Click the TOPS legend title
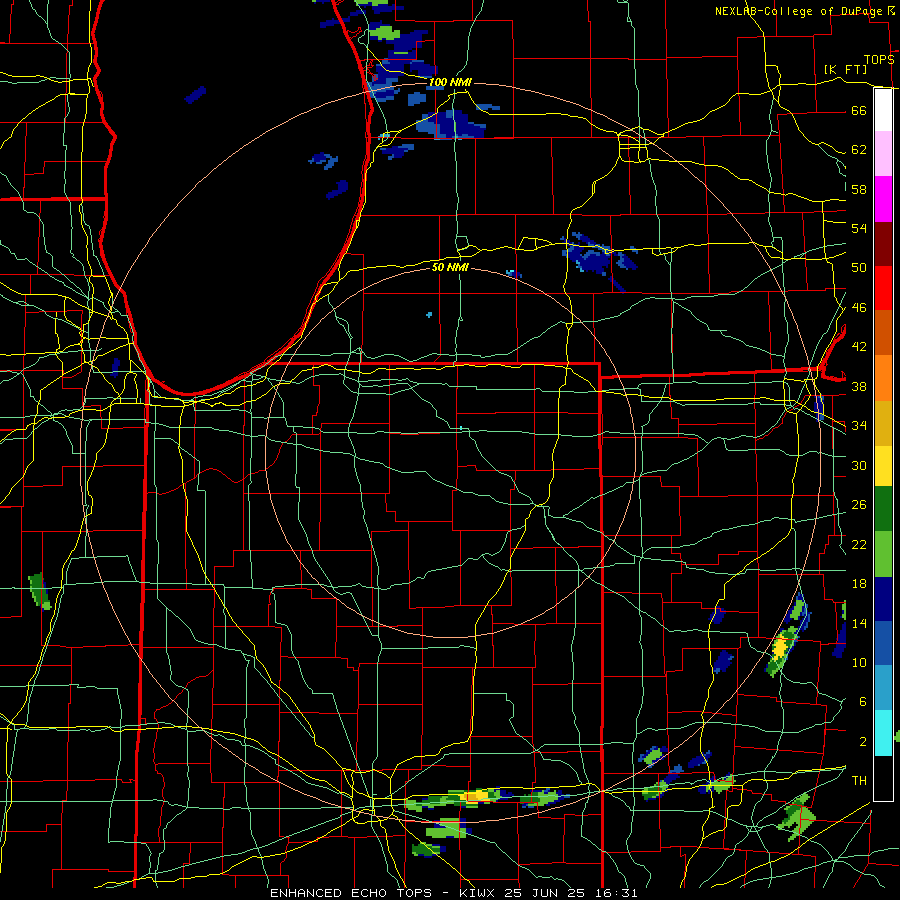The width and height of the screenshot is (900, 900). [879, 60]
